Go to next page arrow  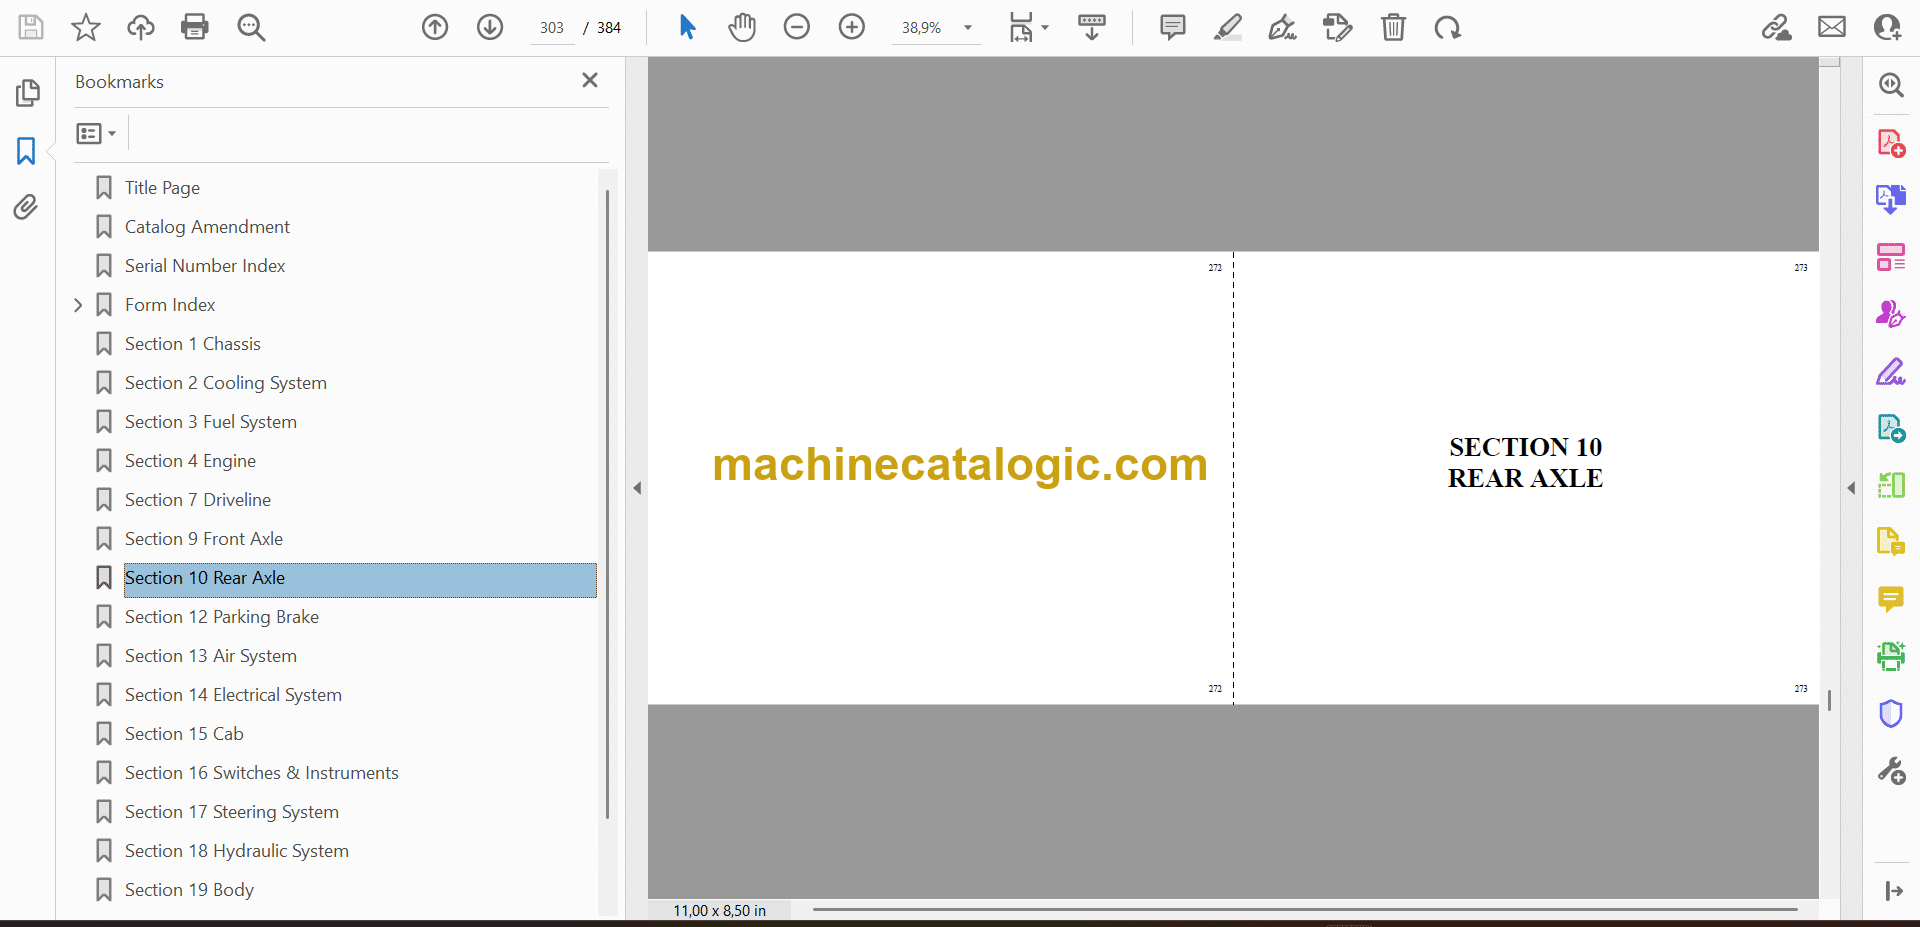click(x=490, y=27)
